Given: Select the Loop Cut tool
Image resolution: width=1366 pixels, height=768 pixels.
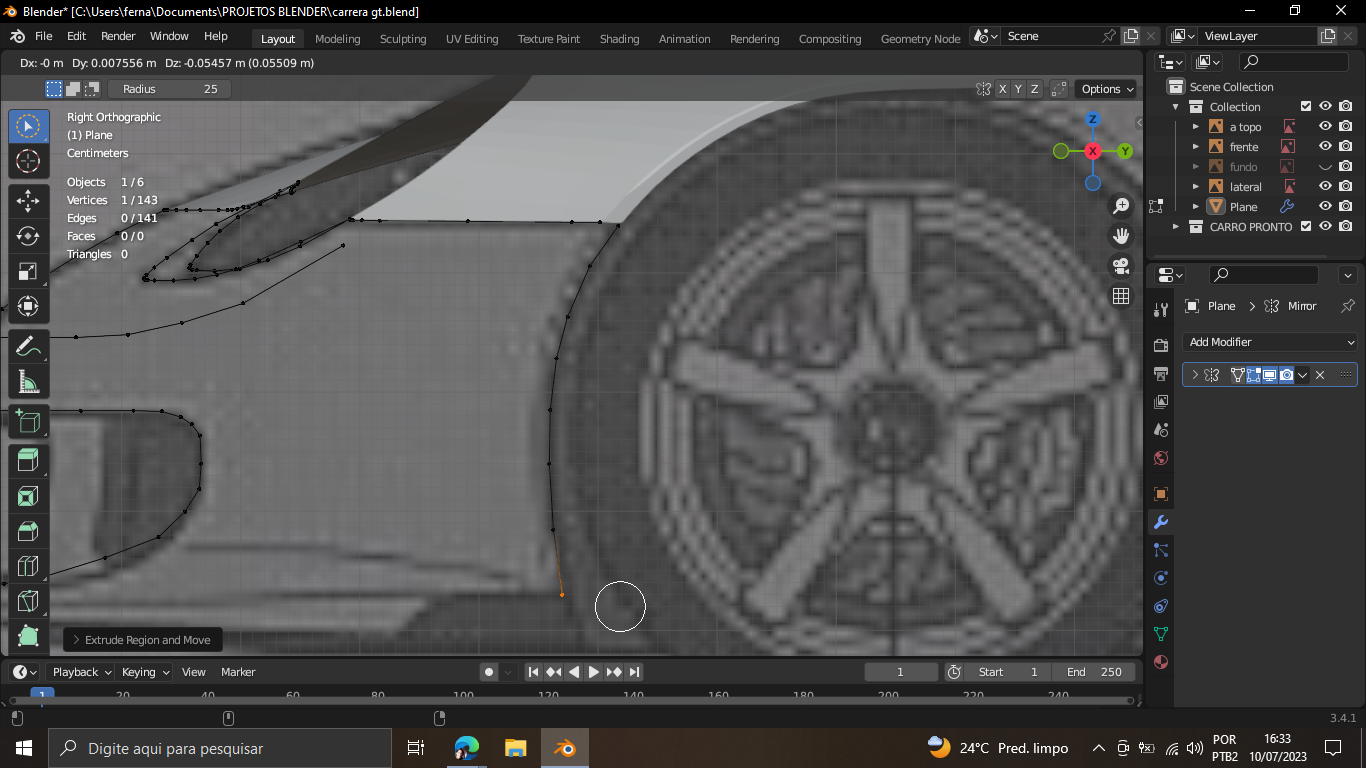Looking at the screenshot, I should 28,566.
